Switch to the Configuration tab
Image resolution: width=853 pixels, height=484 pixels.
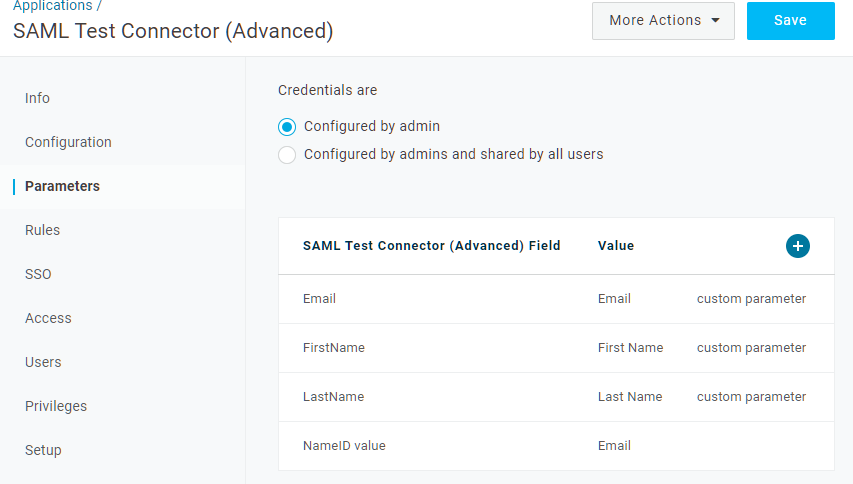click(x=68, y=142)
